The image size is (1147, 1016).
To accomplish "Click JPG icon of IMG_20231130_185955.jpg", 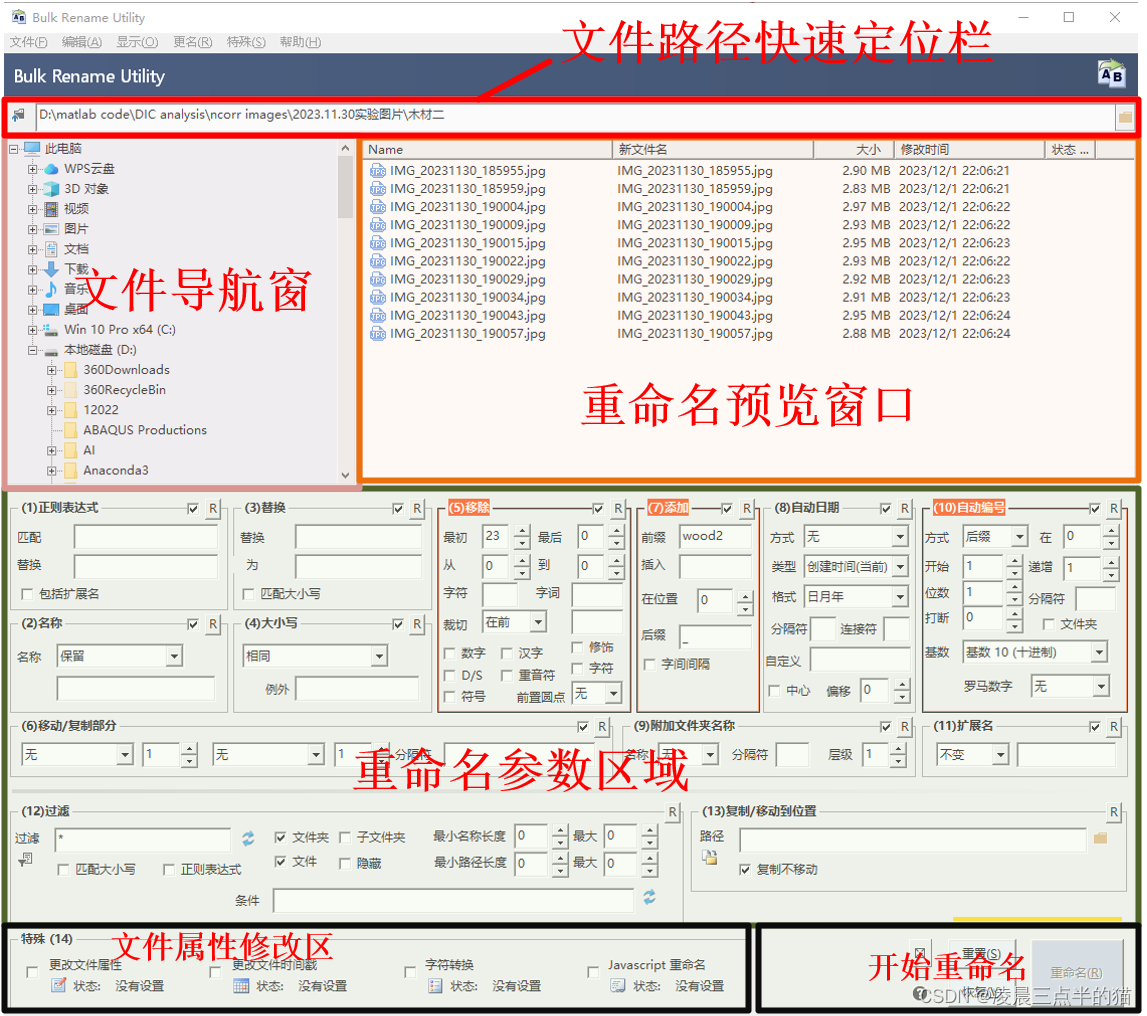I will [377, 171].
